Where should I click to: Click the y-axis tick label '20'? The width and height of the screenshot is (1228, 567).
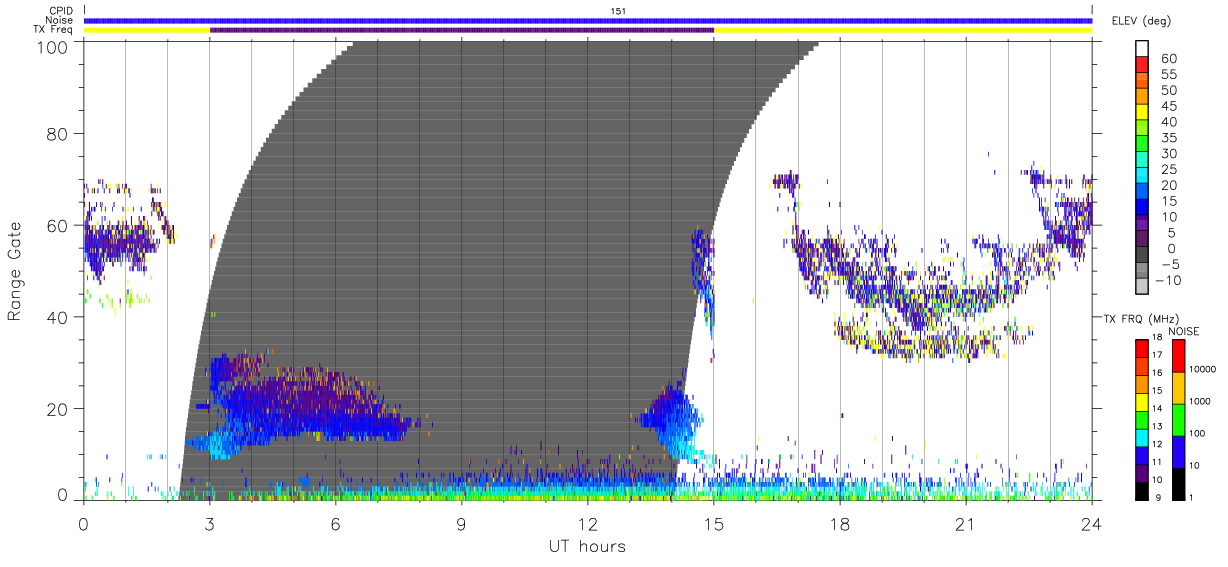pyautogui.click(x=58, y=410)
